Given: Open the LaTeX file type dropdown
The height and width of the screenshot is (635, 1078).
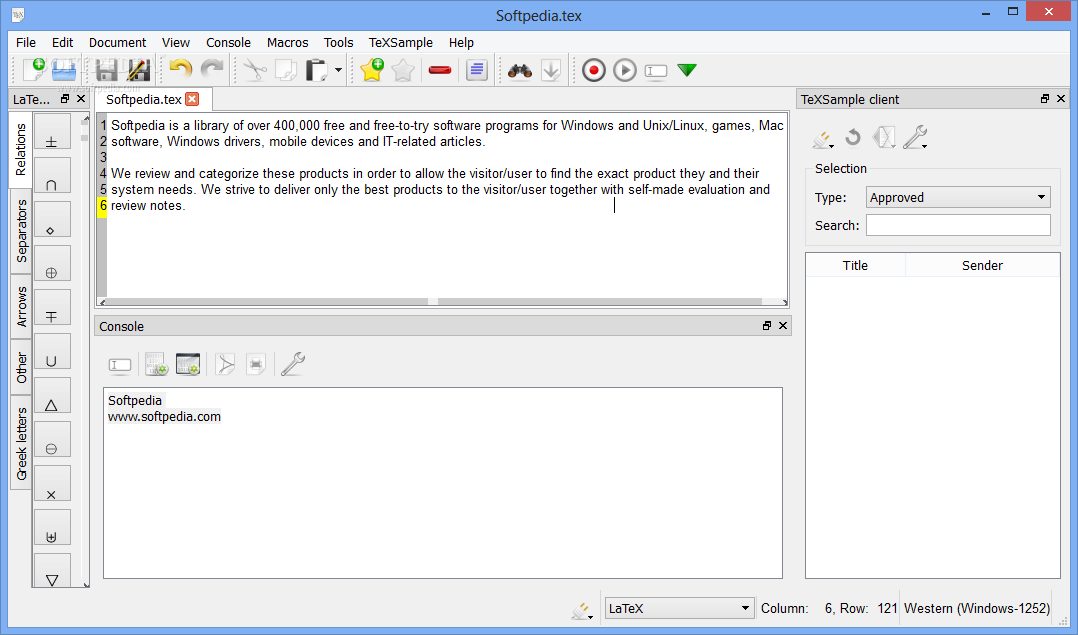Looking at the screenshot, I should click(678, 608).
